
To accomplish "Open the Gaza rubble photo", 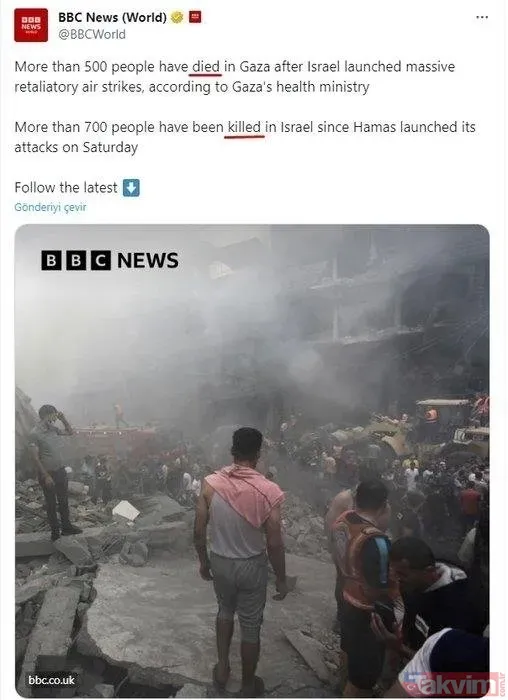I will (x=252, y=461).
